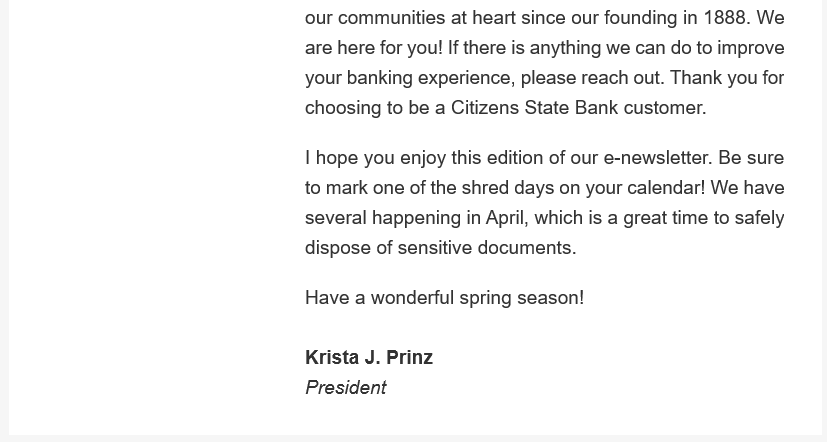The height and width of the screenshot is (442, 827).
Task: Click the phrase 'great time to safely'
Action: [704, 218]
